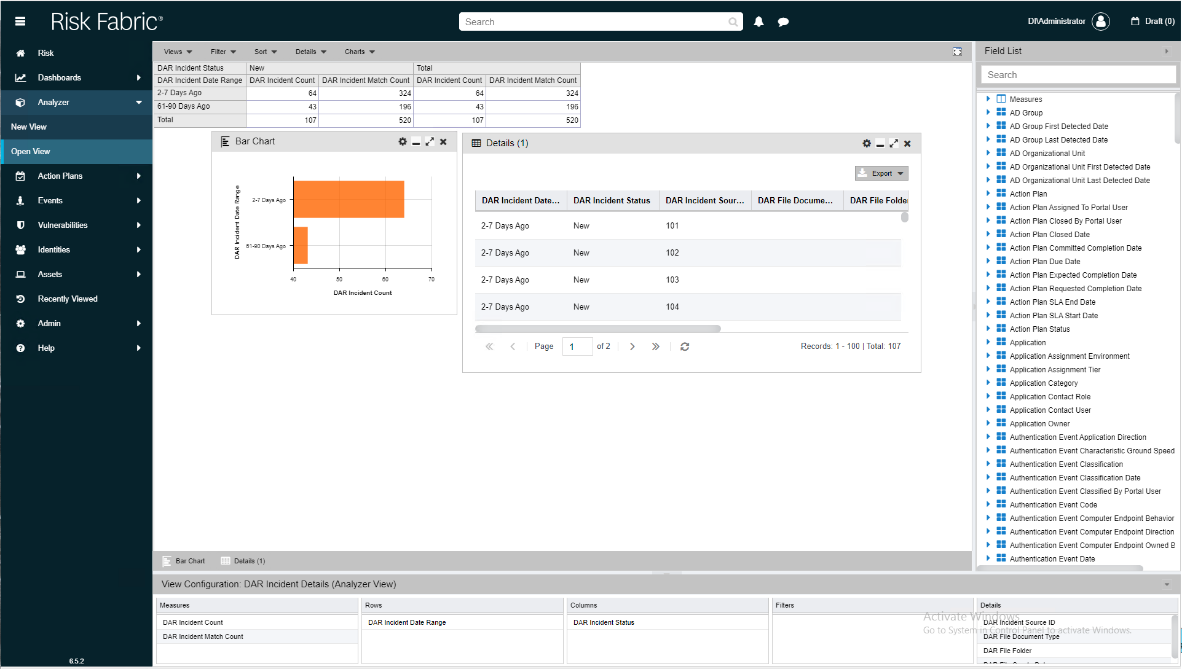Refresh the Details records list
1182x669 pixels.
[684, 346]
